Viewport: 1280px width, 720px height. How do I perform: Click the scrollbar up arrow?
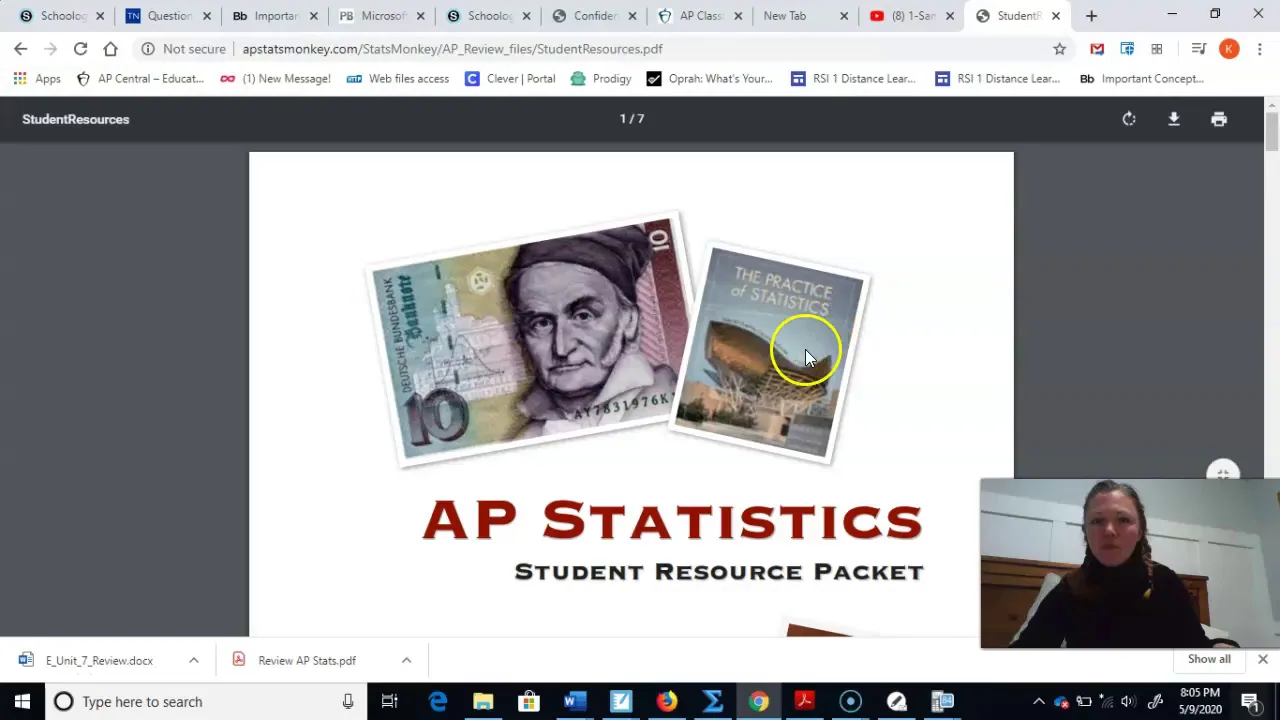tap(1271, 103)
